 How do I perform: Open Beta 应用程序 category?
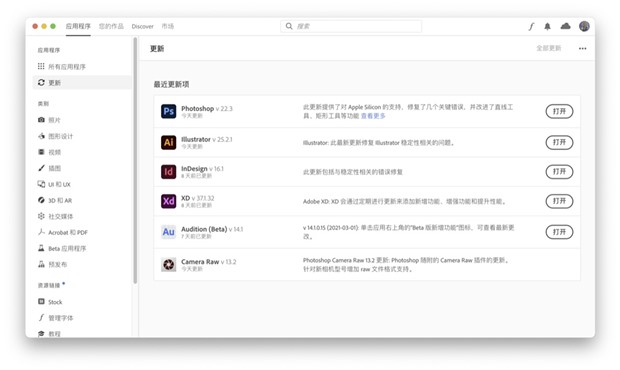coord(62,248)
